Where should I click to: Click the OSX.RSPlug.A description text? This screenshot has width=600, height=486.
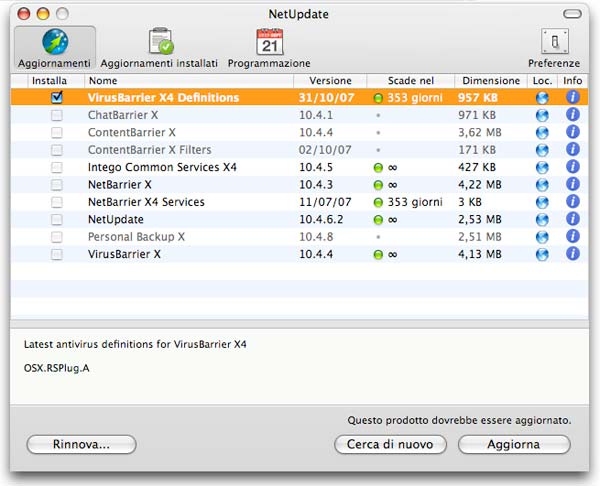pyautogui.click(x=57, y=369)
